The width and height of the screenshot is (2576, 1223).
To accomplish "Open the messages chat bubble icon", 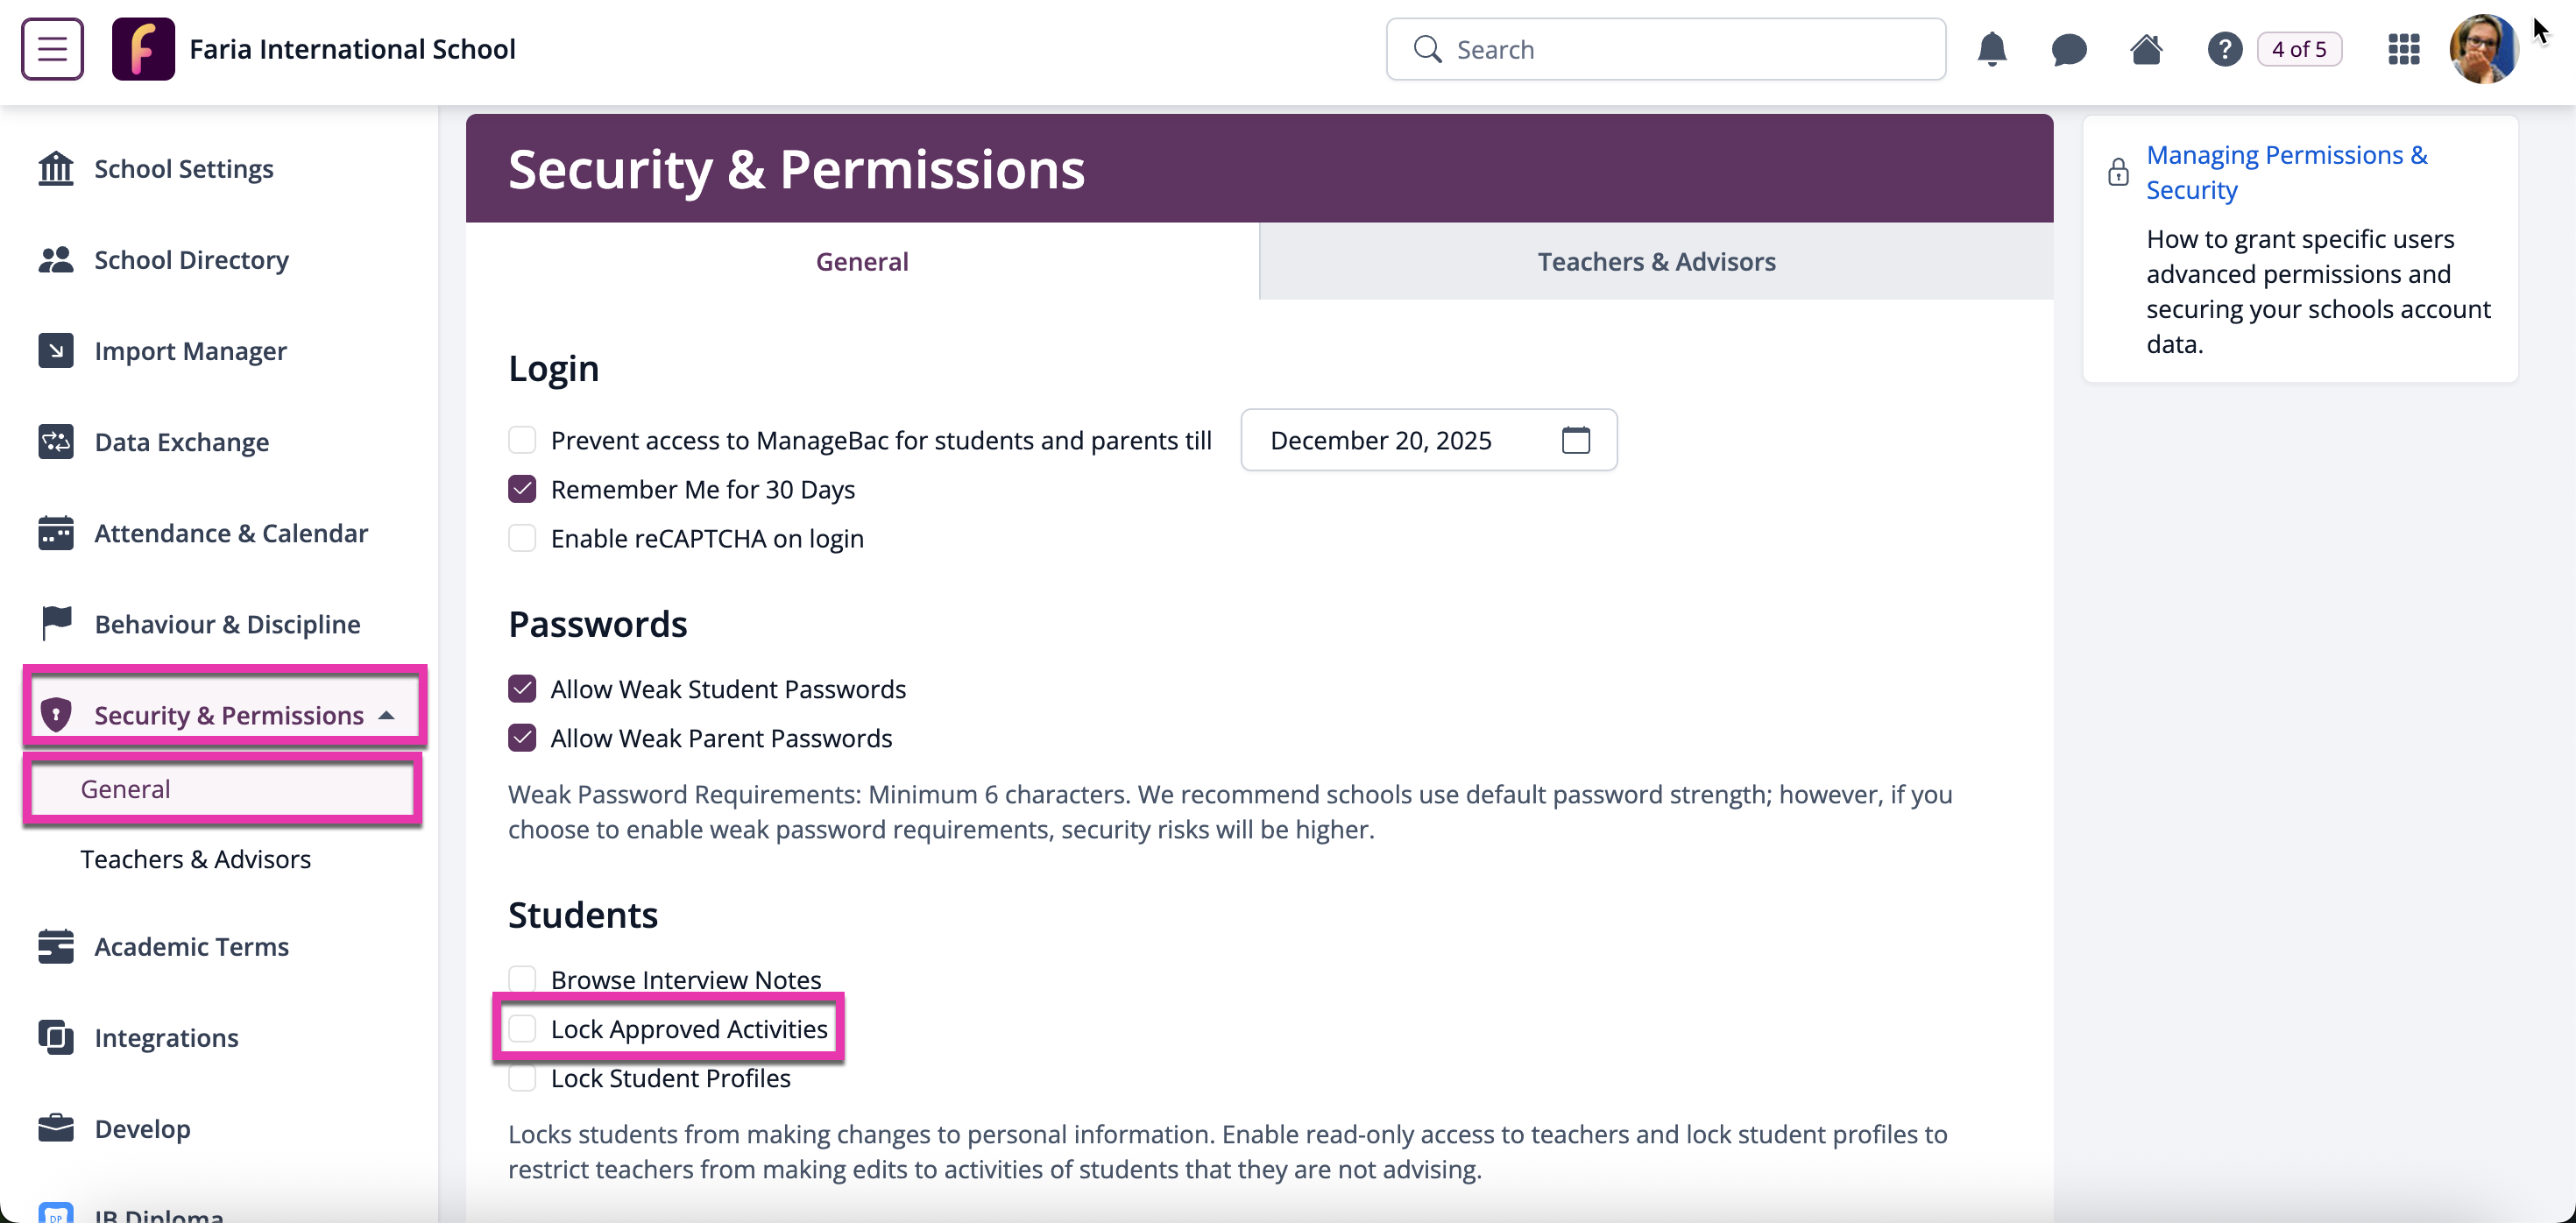I will click(x=2068, y=49).
